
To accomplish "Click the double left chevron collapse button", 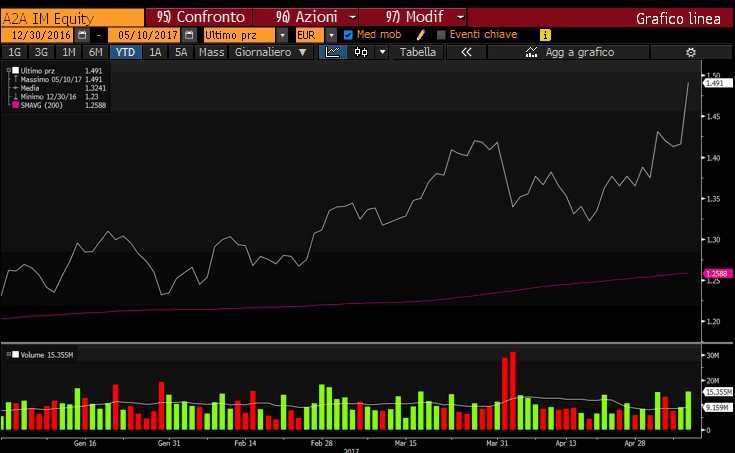I will (466, 52).
